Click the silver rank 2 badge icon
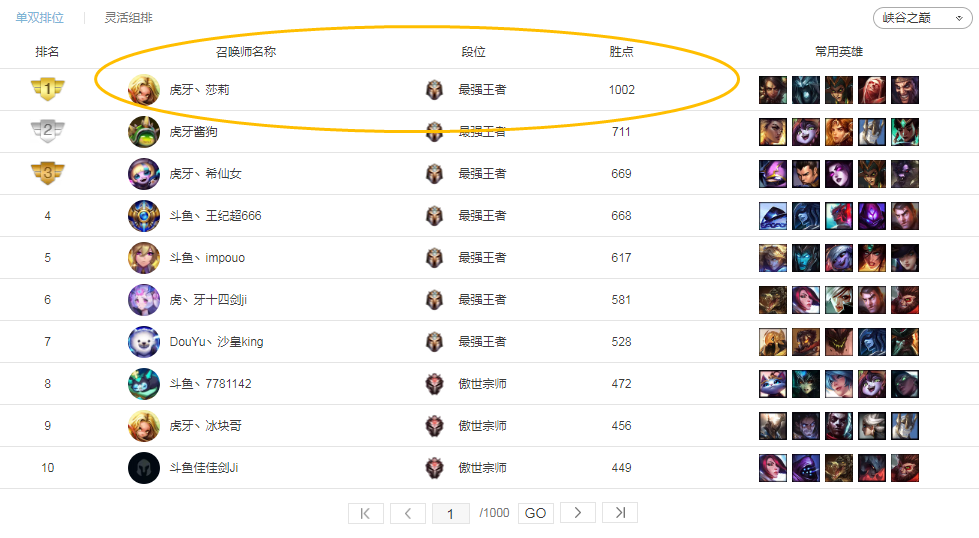 click(47, 131)
